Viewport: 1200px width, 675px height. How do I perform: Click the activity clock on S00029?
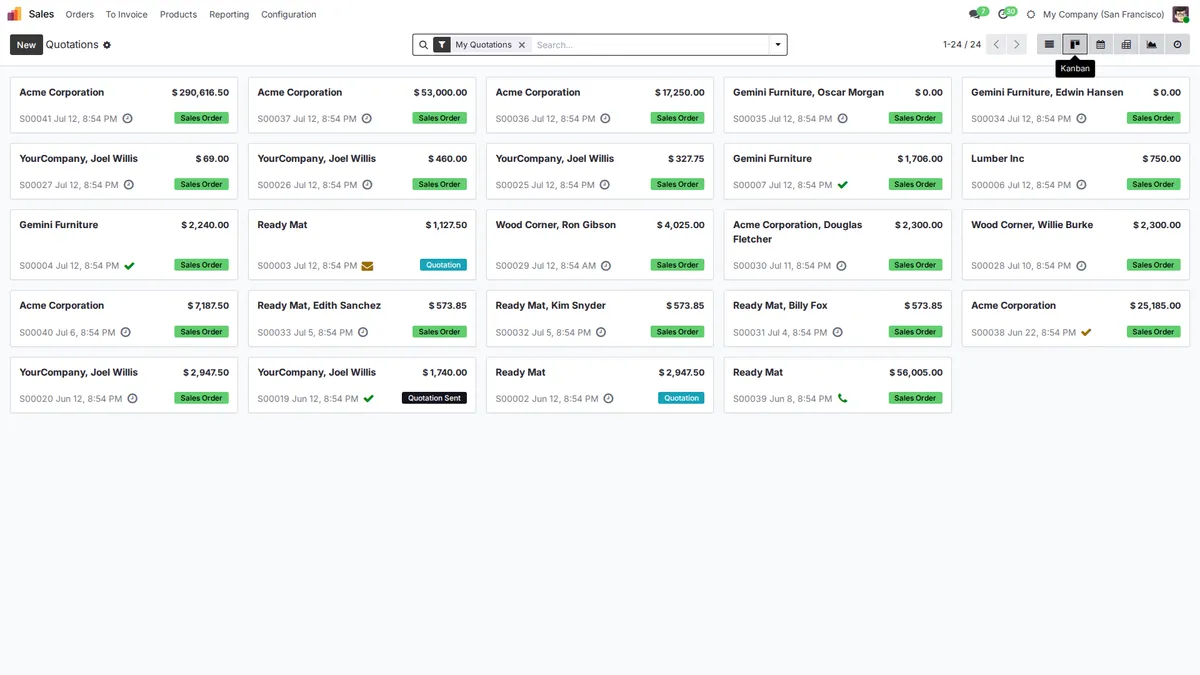(x=605, y=266)
